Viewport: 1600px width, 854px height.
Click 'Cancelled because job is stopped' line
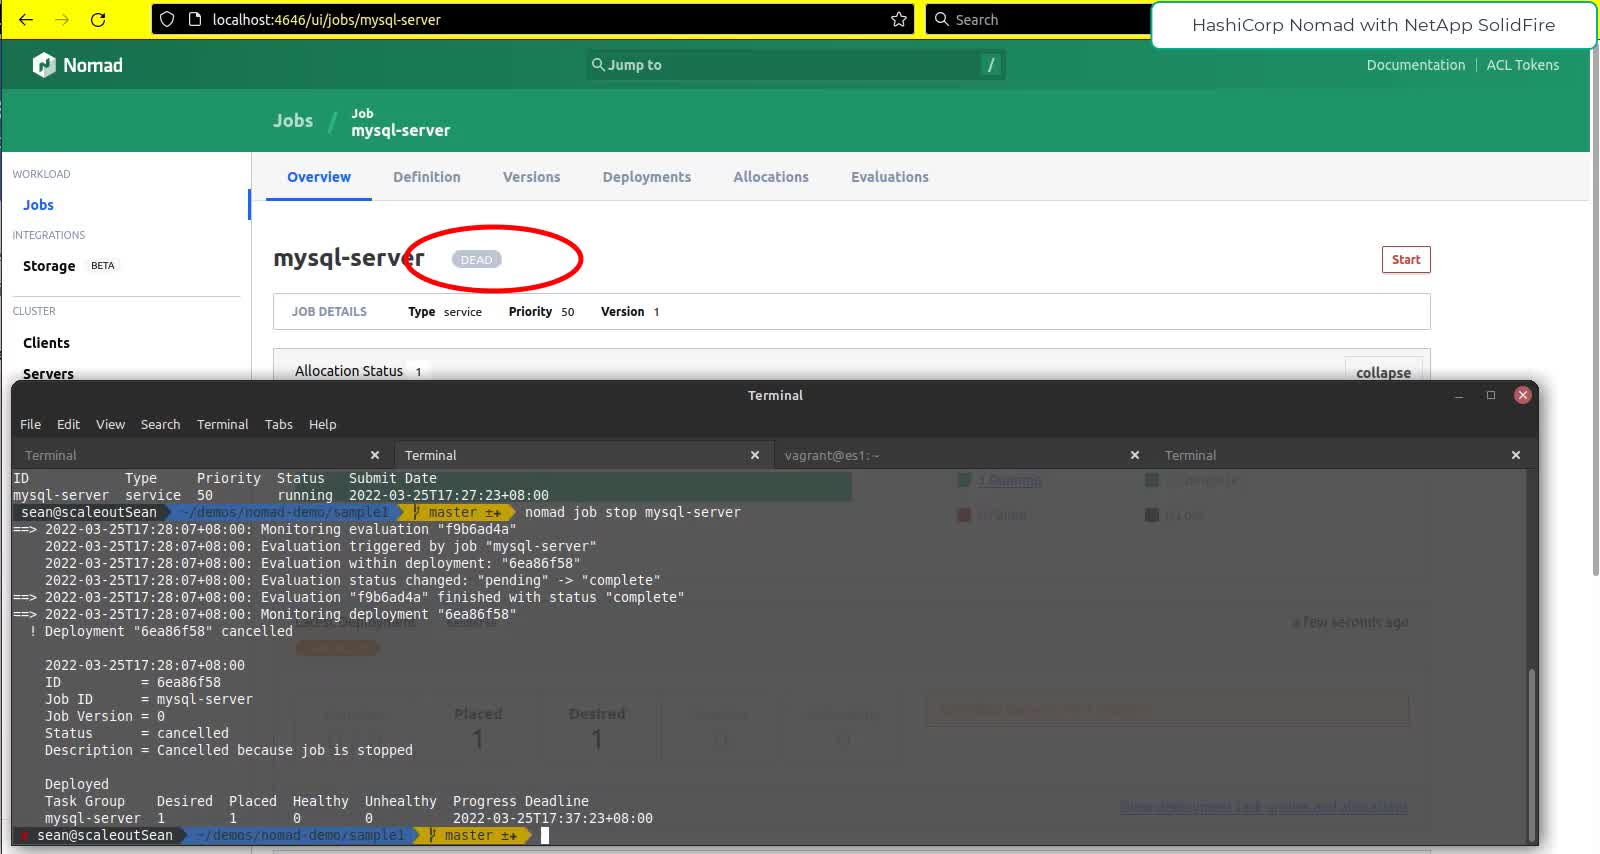click(228, 750)
